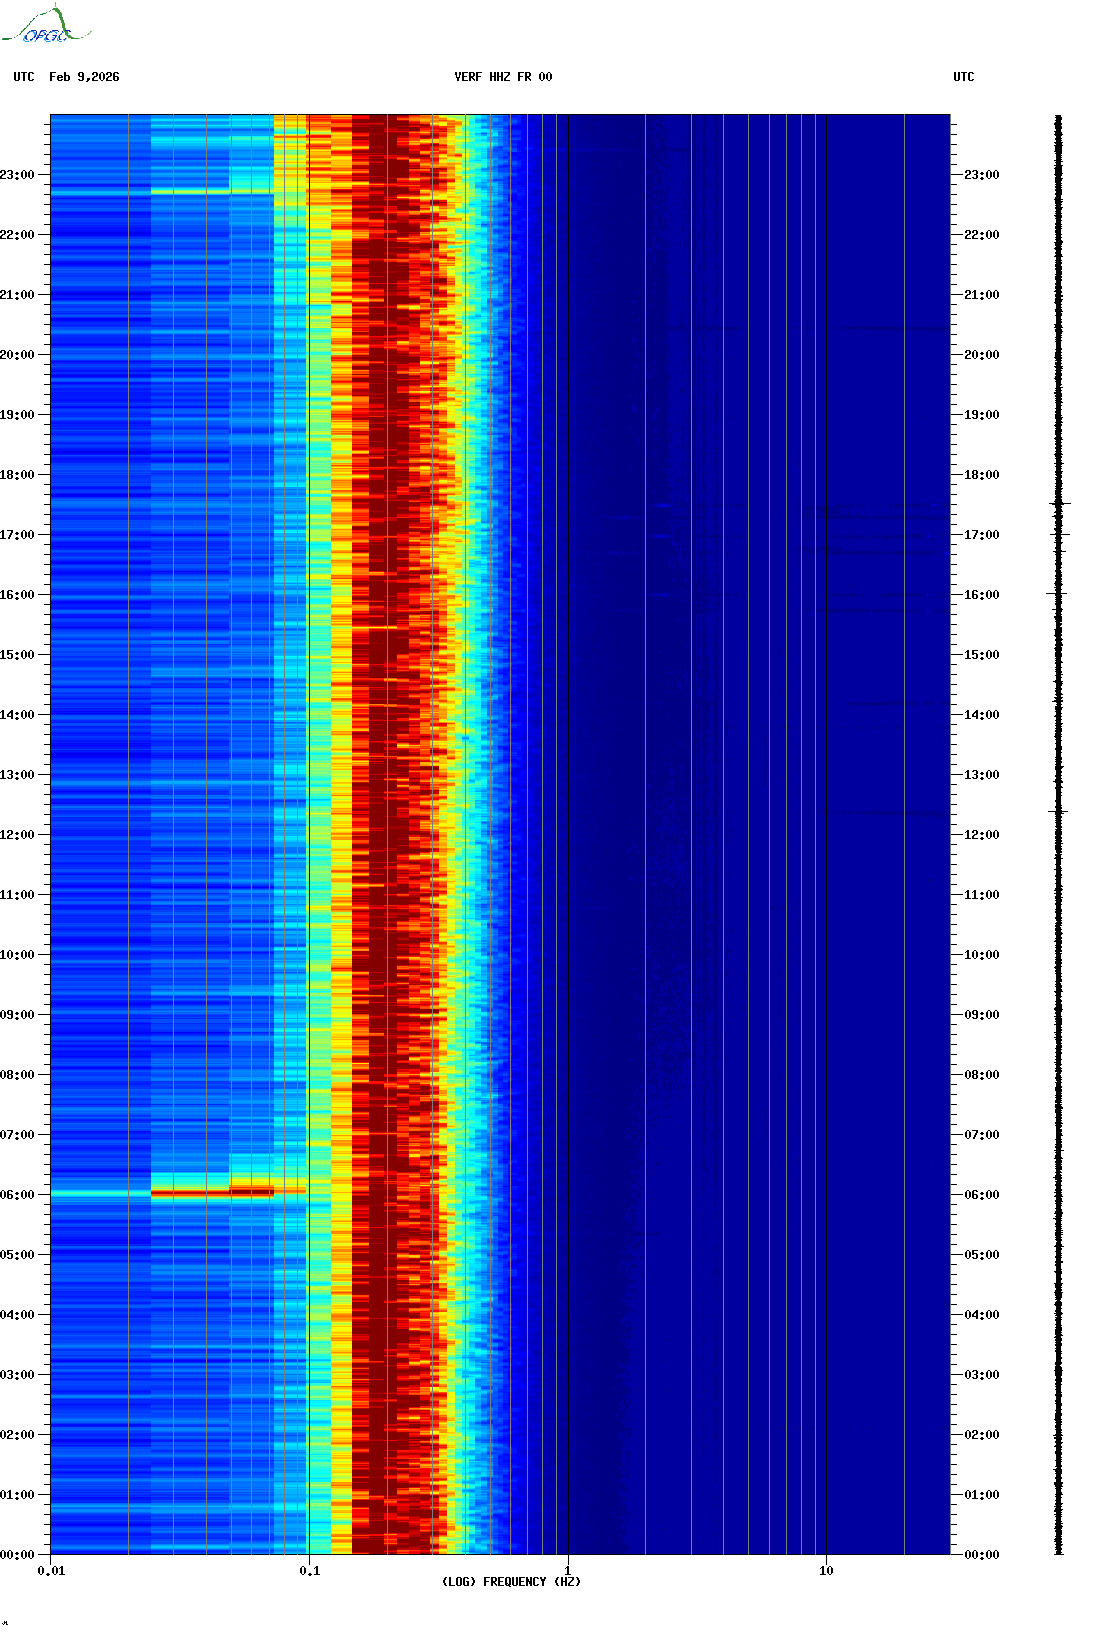
Task: Click the 0.1 frequency axis label
Action: [309, 1571]
